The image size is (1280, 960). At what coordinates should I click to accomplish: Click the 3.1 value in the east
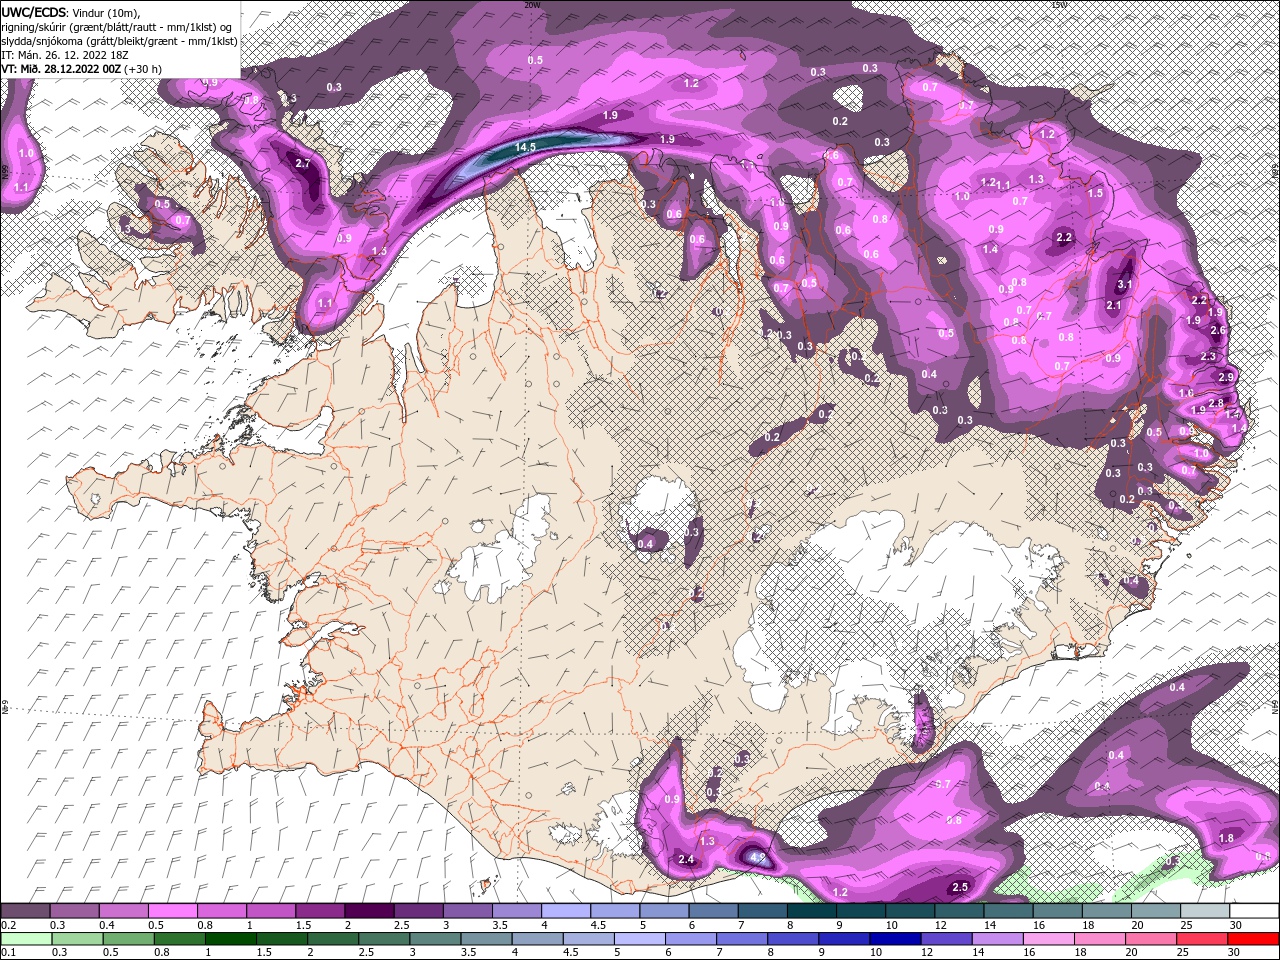tap(1124, 285)
